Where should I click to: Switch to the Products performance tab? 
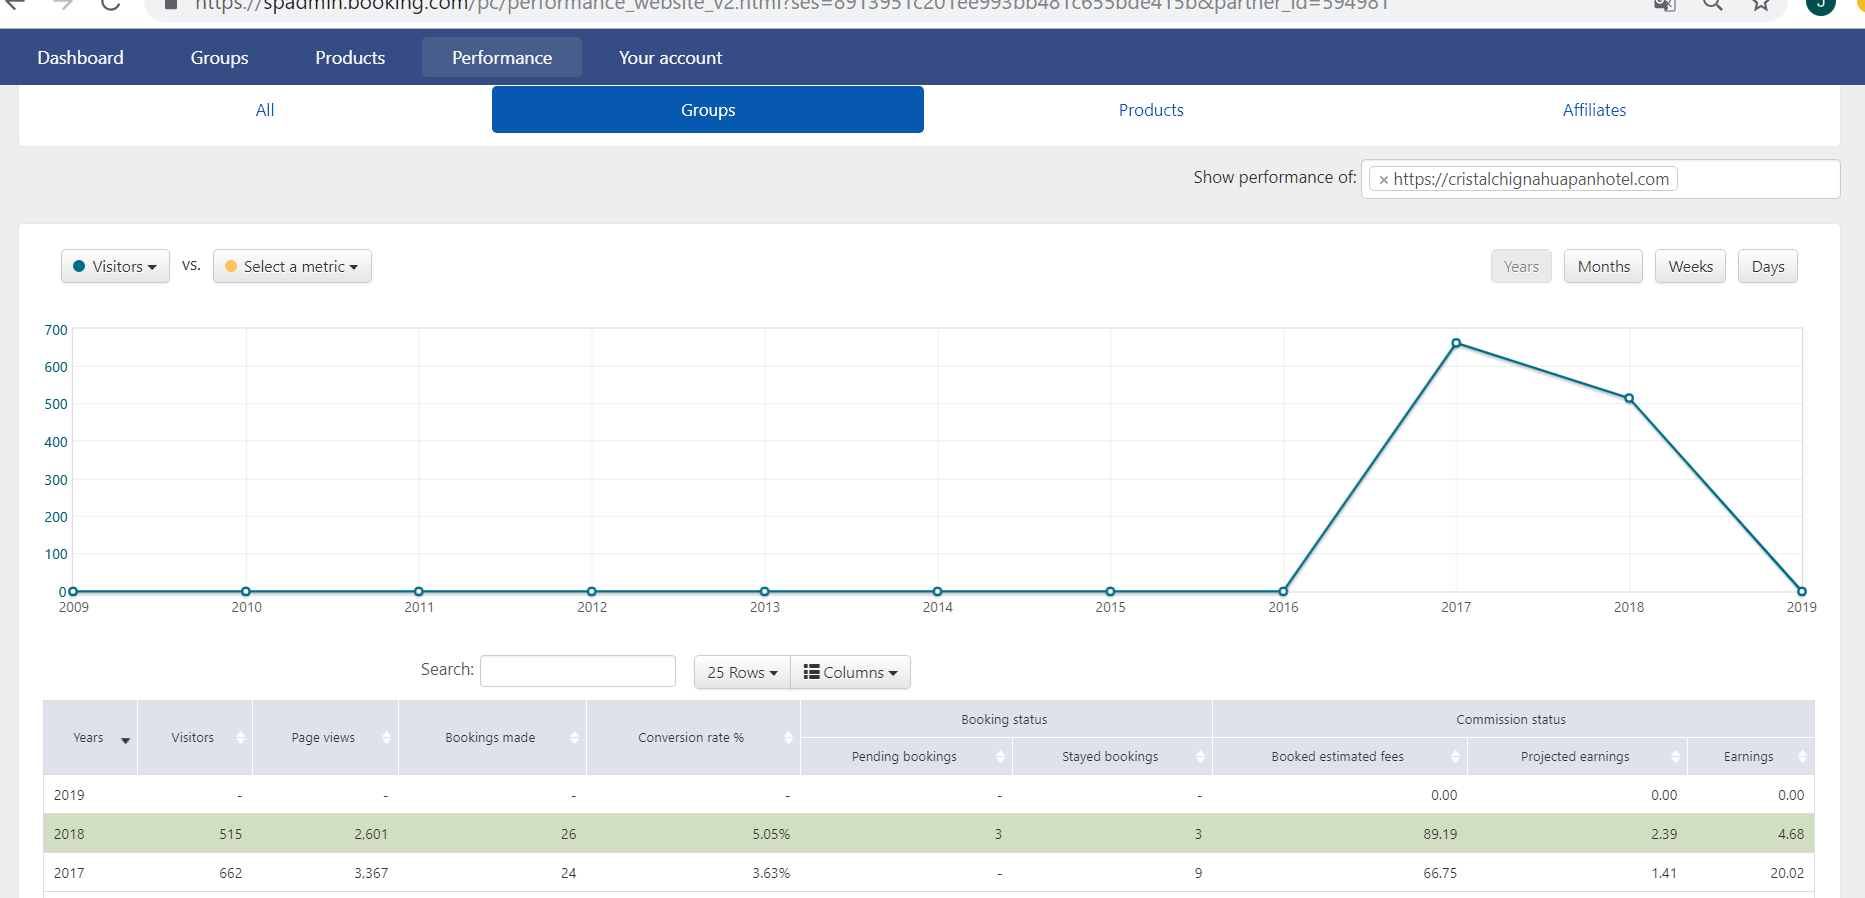pos(1151,110)
